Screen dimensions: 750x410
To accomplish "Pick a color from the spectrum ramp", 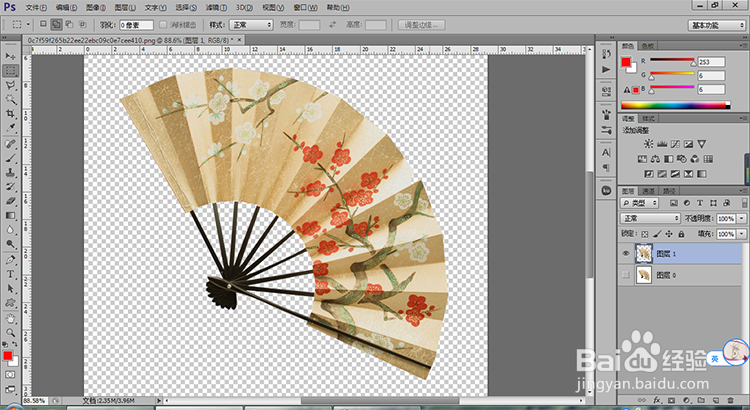I will (x=675, y=105).
